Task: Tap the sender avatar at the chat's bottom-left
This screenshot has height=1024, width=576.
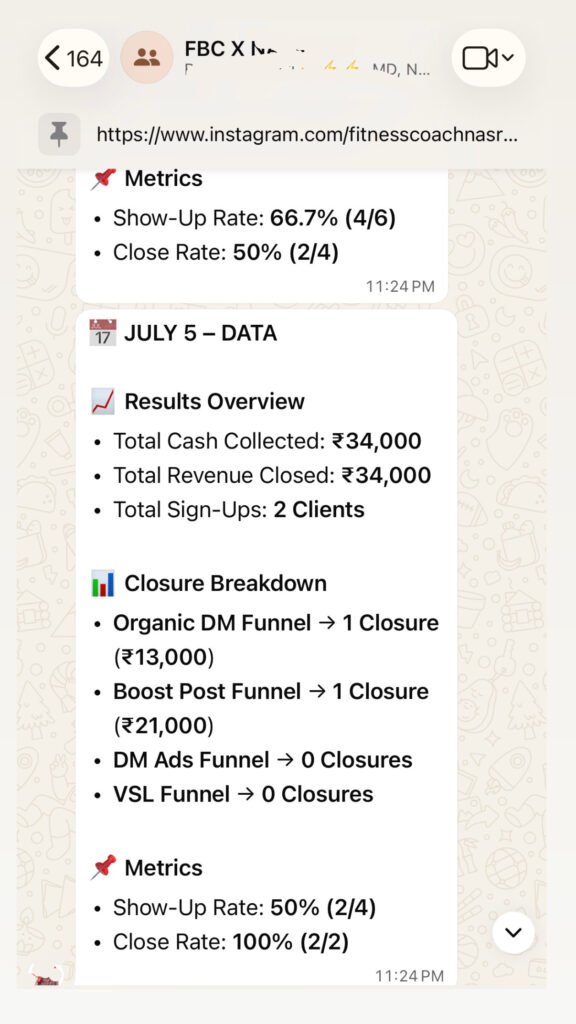Action: [46, 975]
